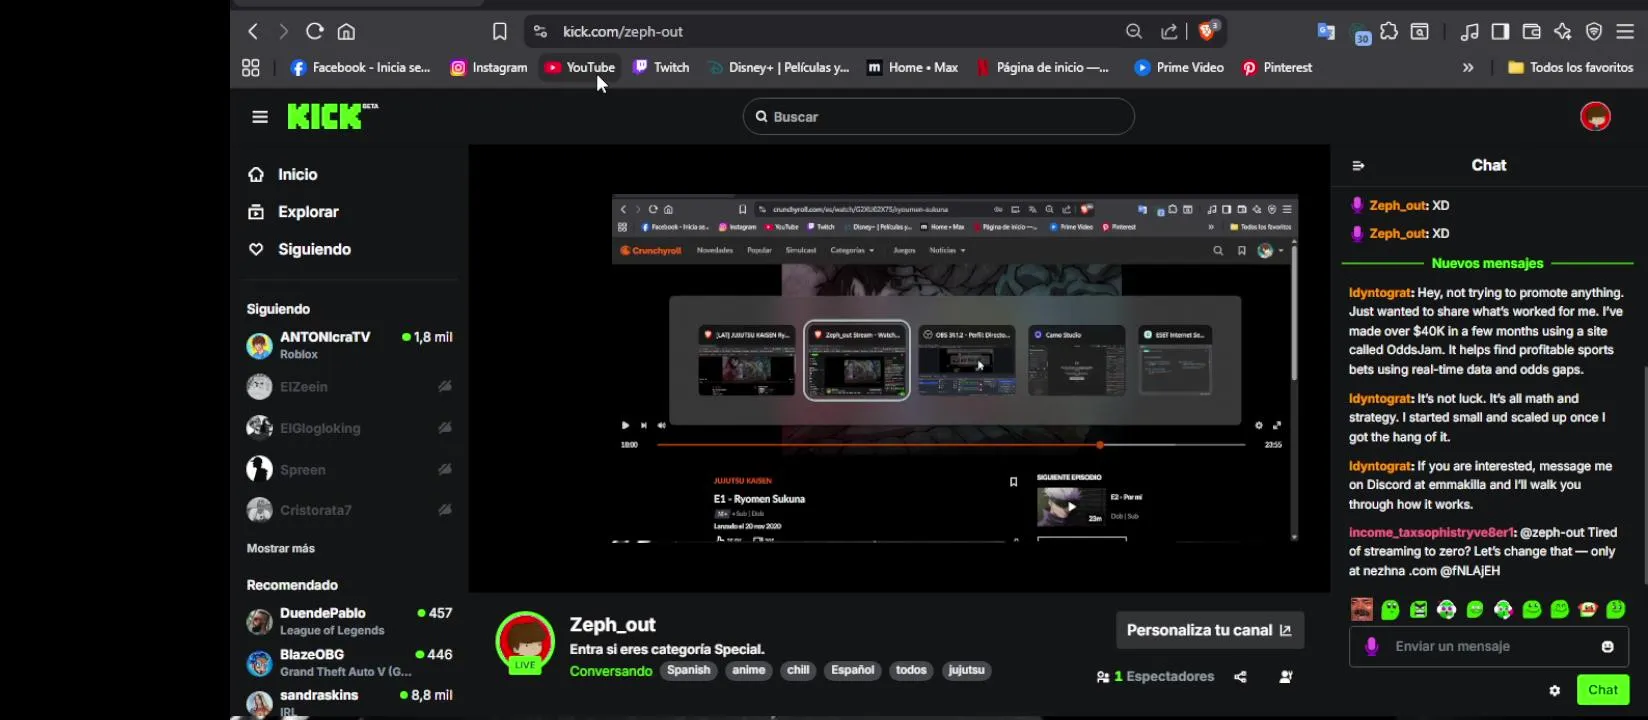This screenshot has height=720, width=1648.
Task: Bookmark this page with the bookmark icon
Action: [x=500, y=32]
